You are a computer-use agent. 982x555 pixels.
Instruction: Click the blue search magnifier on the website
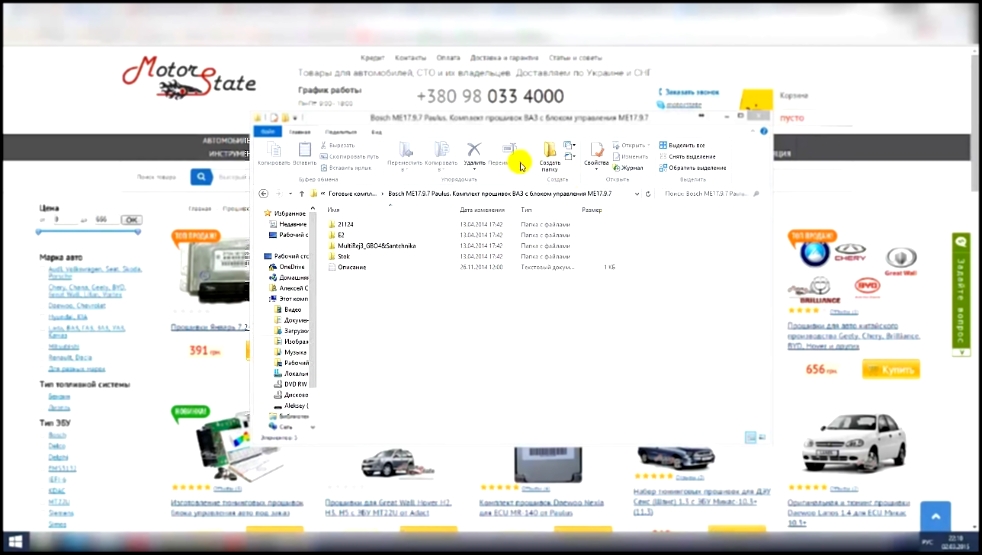click(x=201, y=177)
